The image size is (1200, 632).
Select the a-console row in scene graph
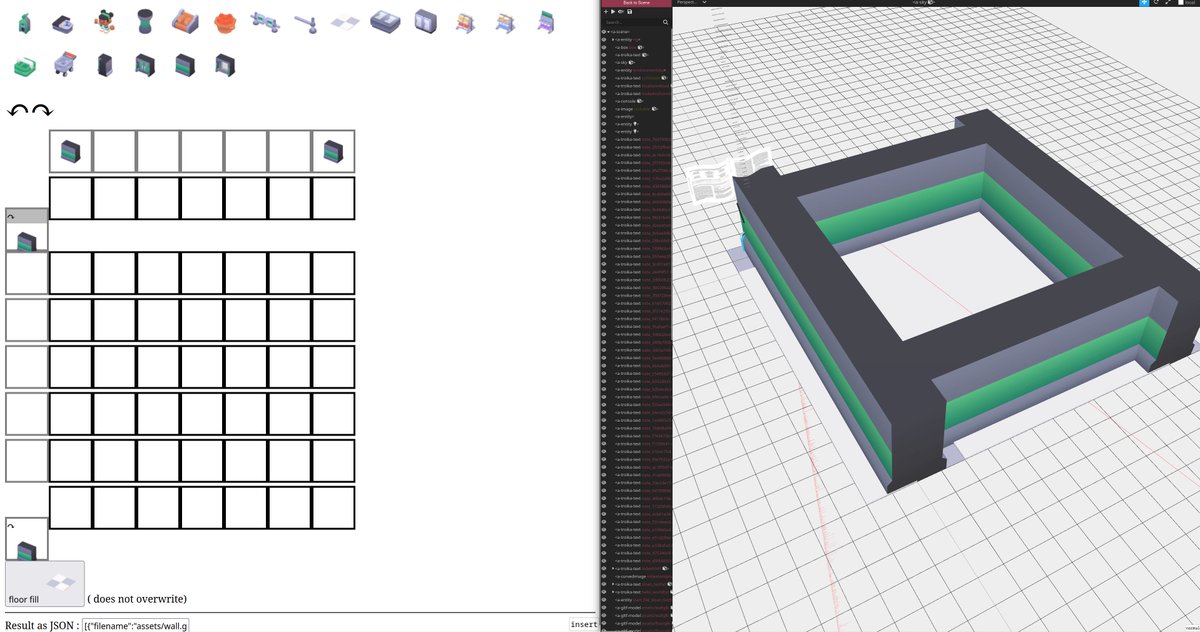(x=638, y=101)
